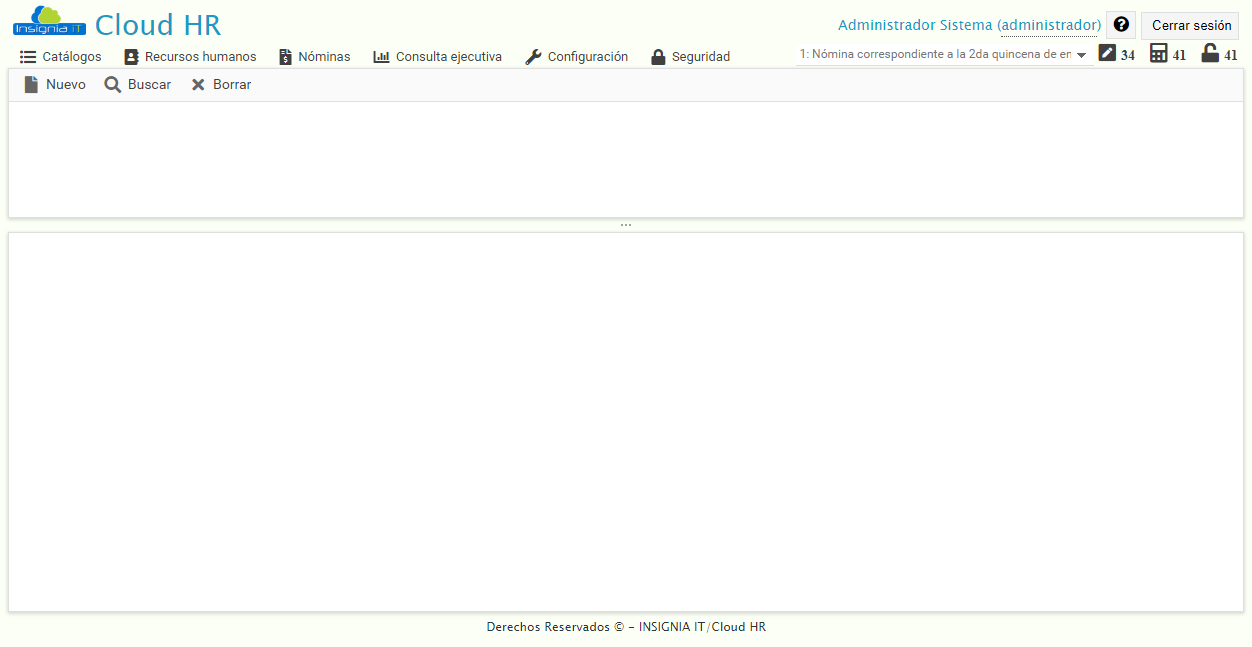Click the Nuevo document icon
1252x647 pixels.
pos(31,84)
